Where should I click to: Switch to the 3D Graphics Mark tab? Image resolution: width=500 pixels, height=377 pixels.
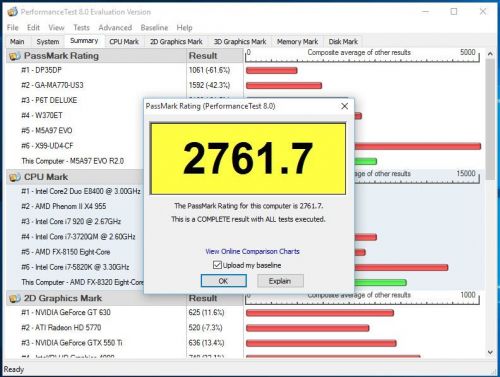[x=240, y=42]
